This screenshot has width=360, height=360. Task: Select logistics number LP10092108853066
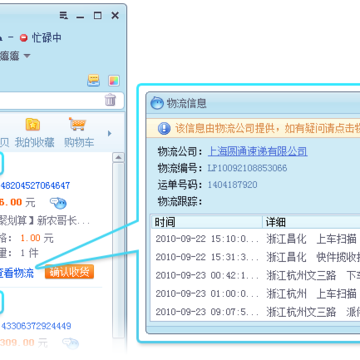(x=247, y=168)
